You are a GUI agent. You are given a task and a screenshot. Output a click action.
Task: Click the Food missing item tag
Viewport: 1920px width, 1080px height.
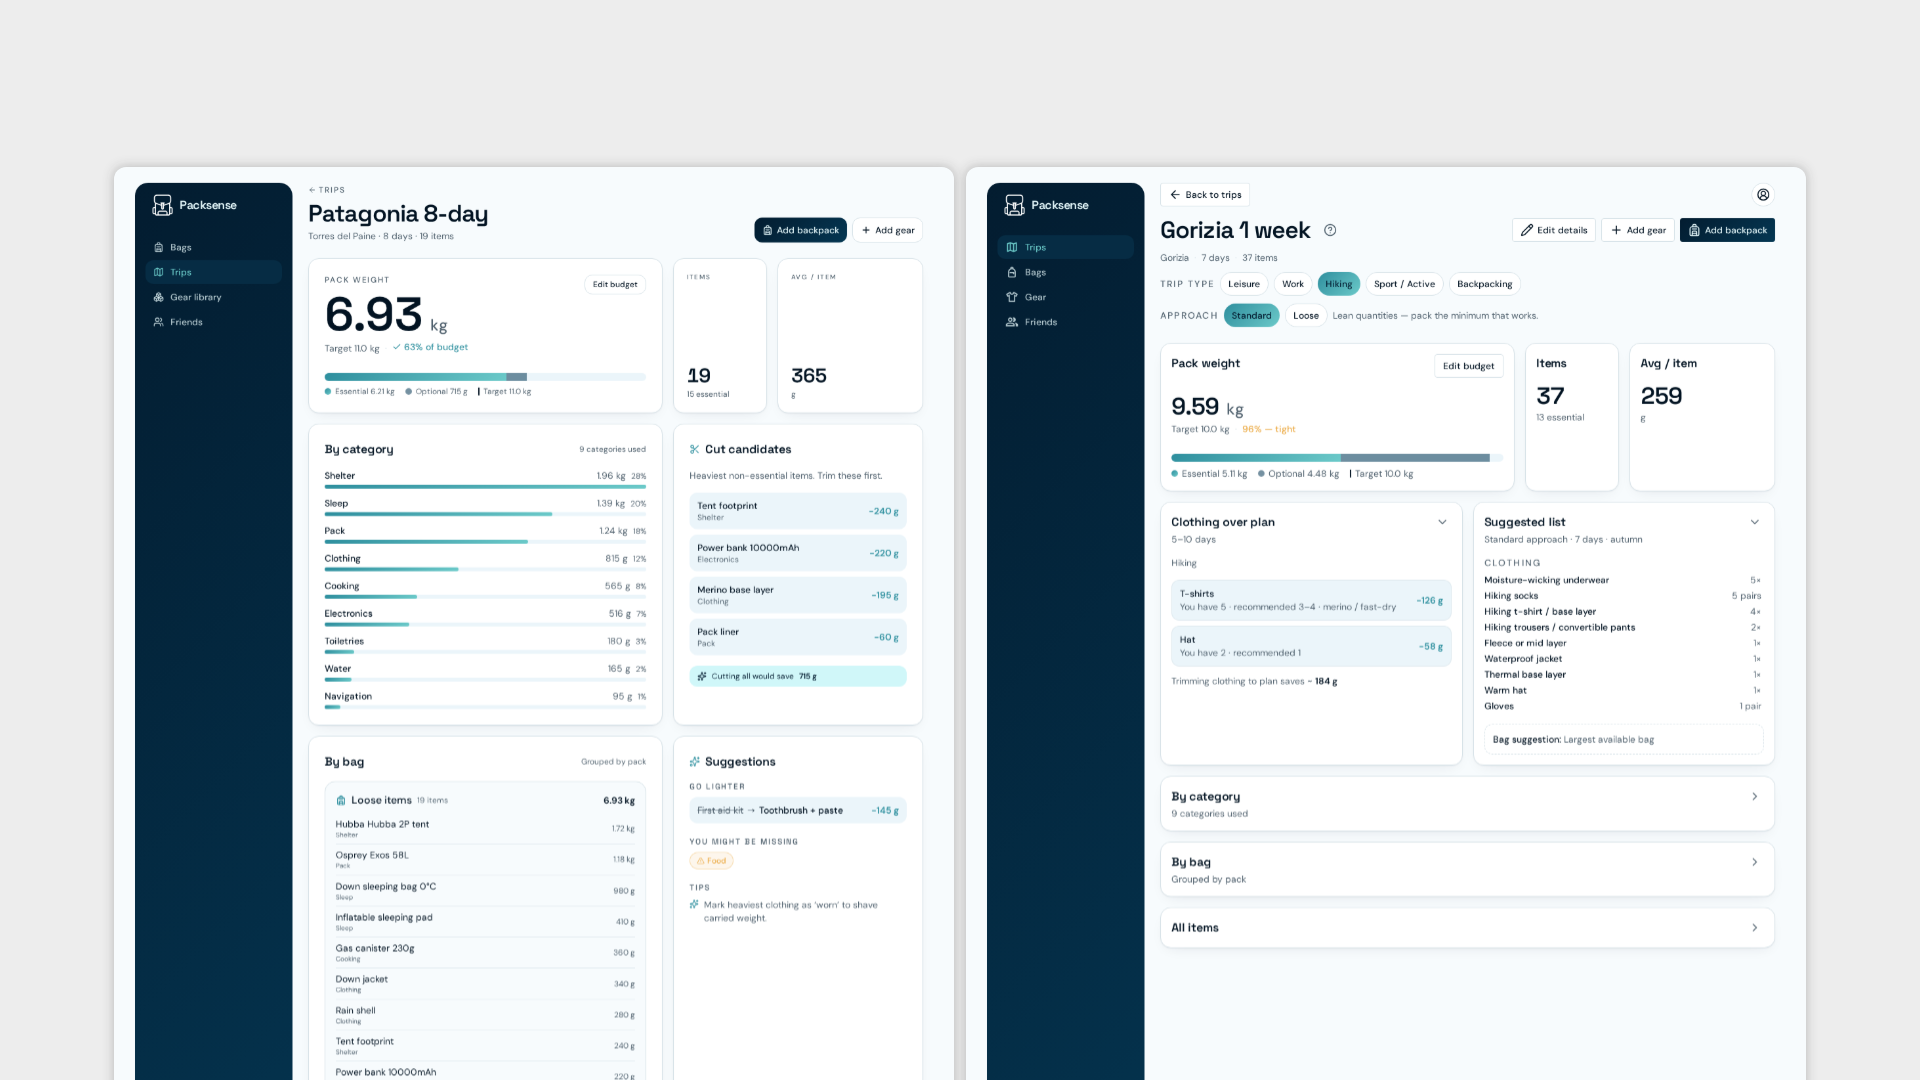click(712, 861)
